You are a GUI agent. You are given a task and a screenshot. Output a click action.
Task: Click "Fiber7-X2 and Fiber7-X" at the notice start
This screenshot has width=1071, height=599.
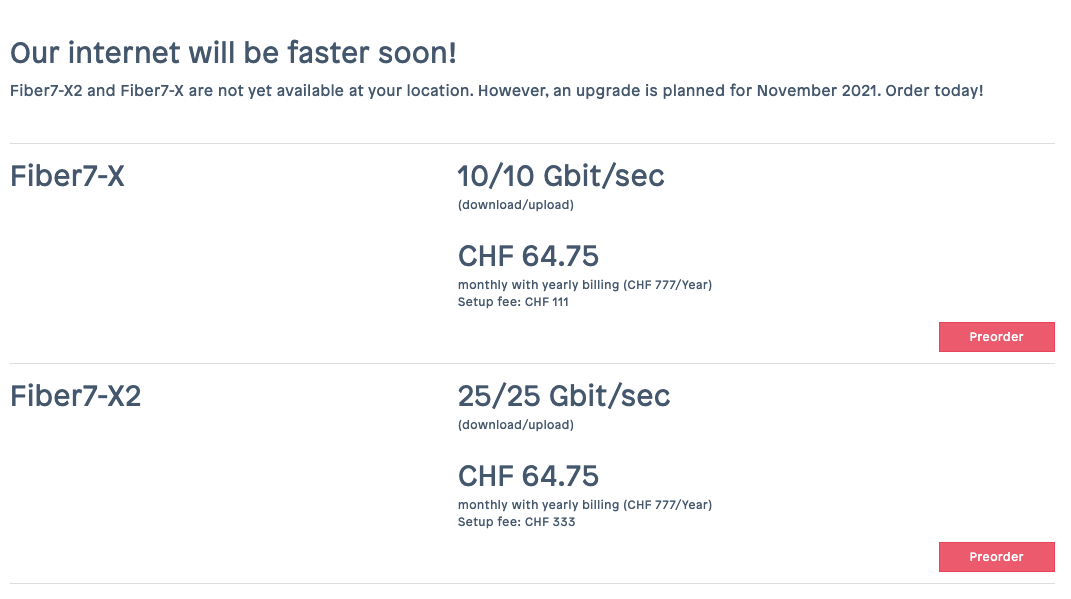tap(96, 91)
